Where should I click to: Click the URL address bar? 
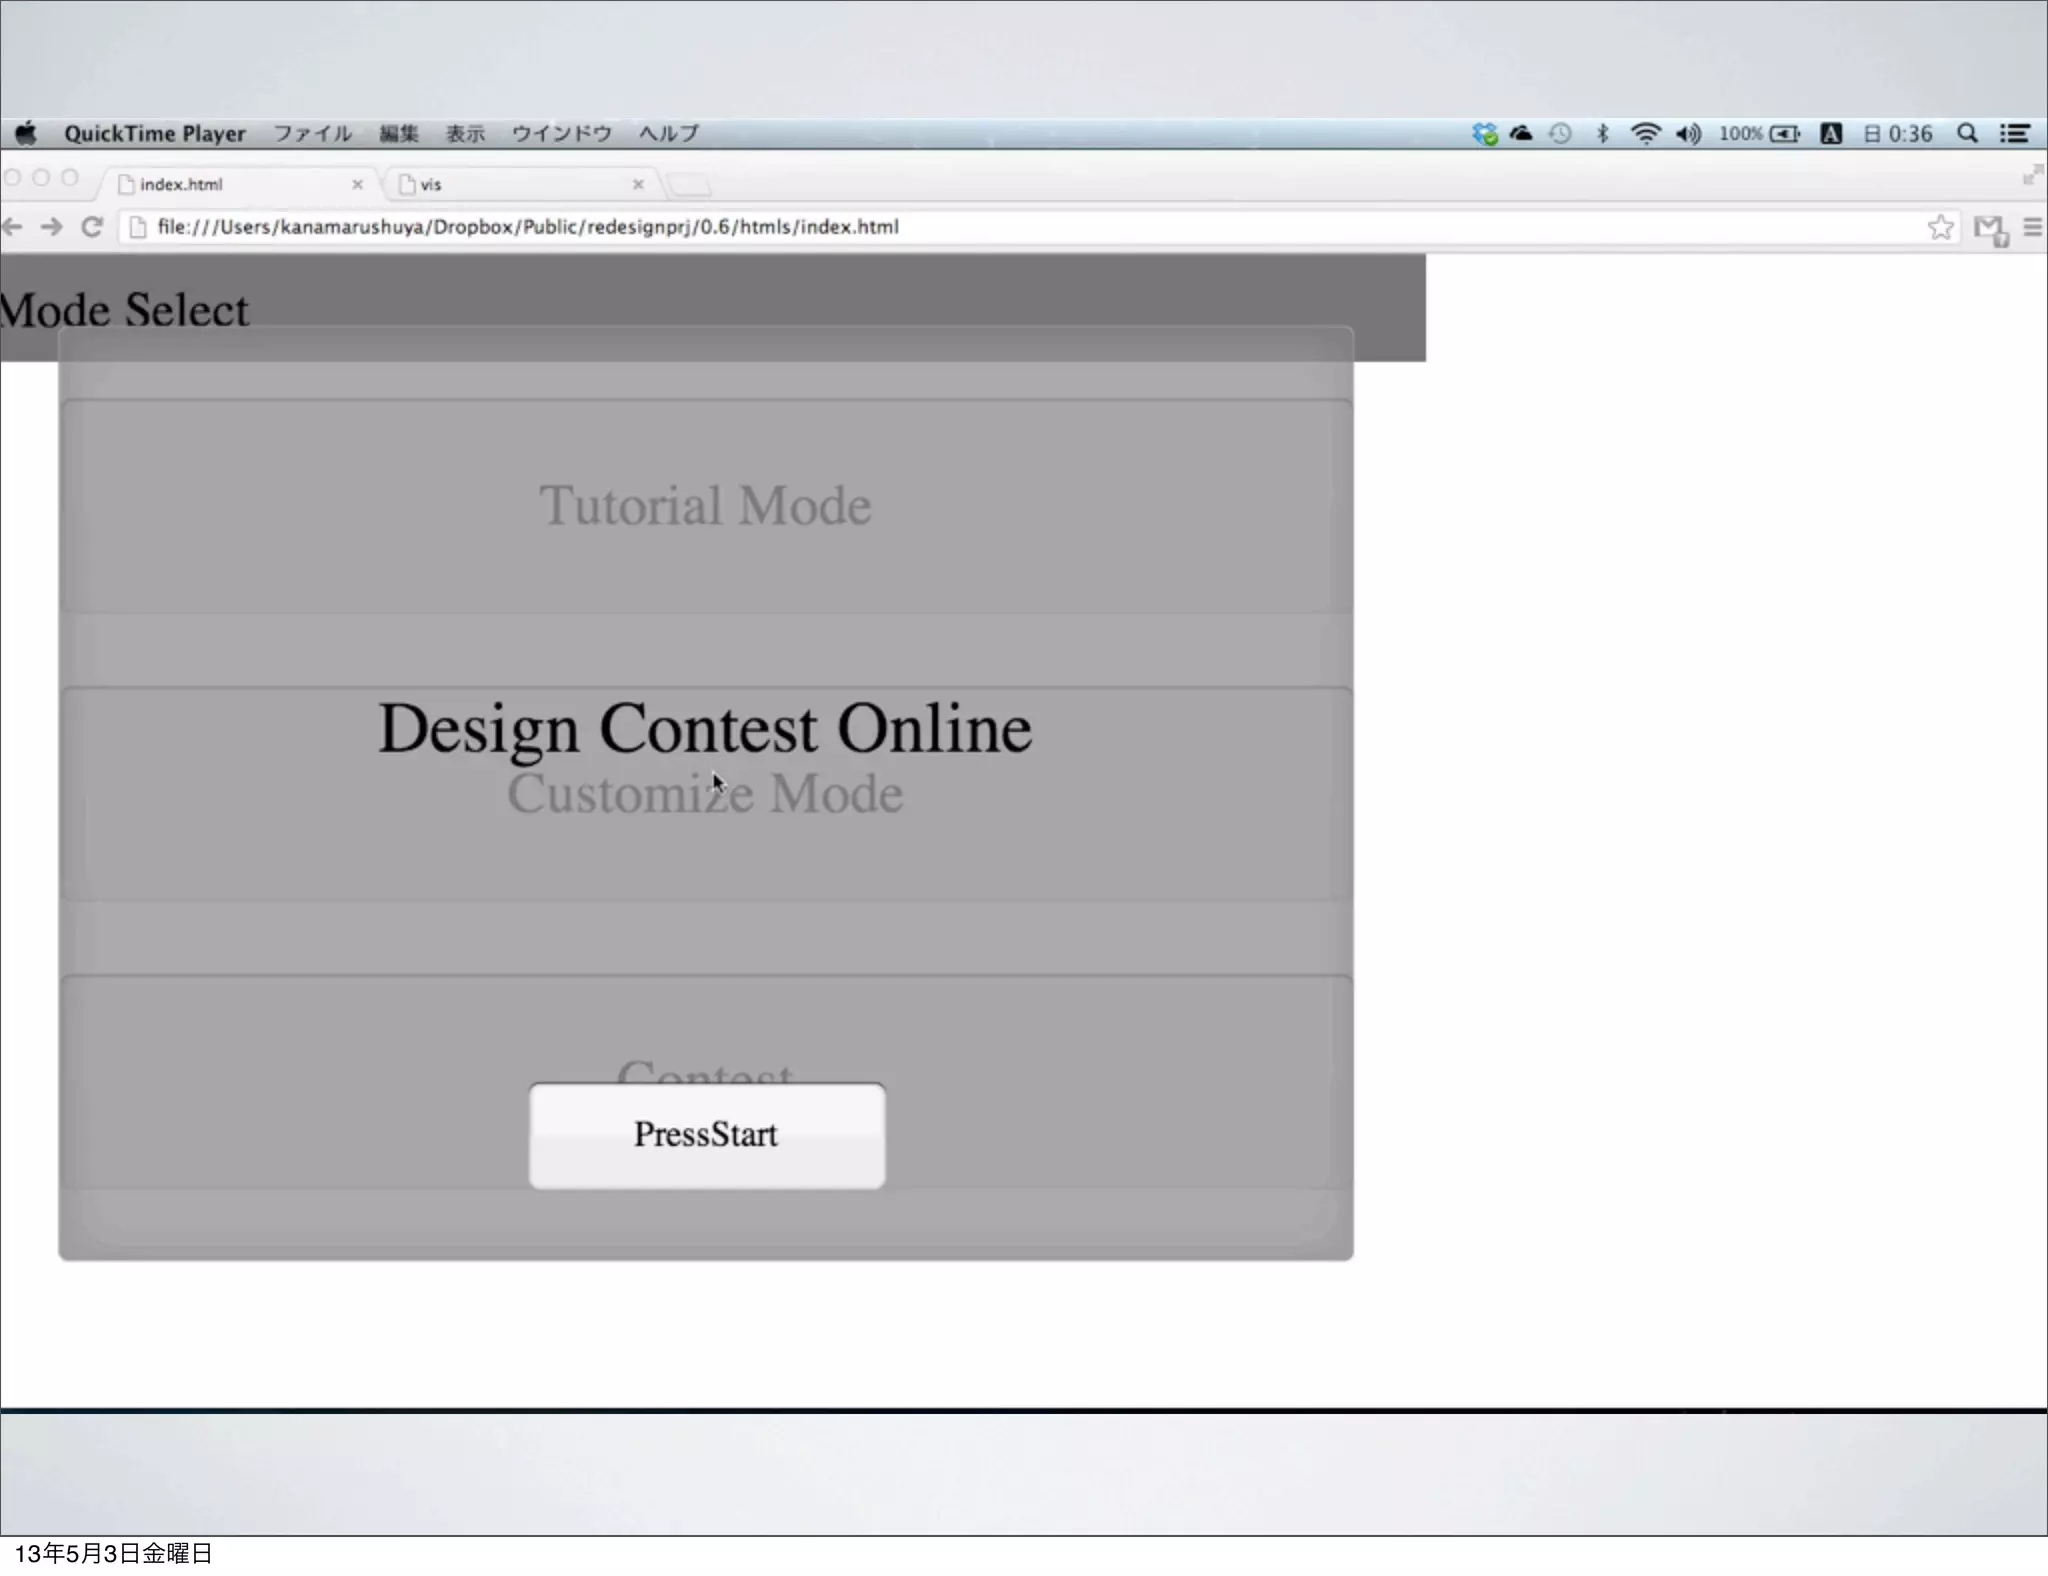pyautogui.click(x=1000, y=227)
